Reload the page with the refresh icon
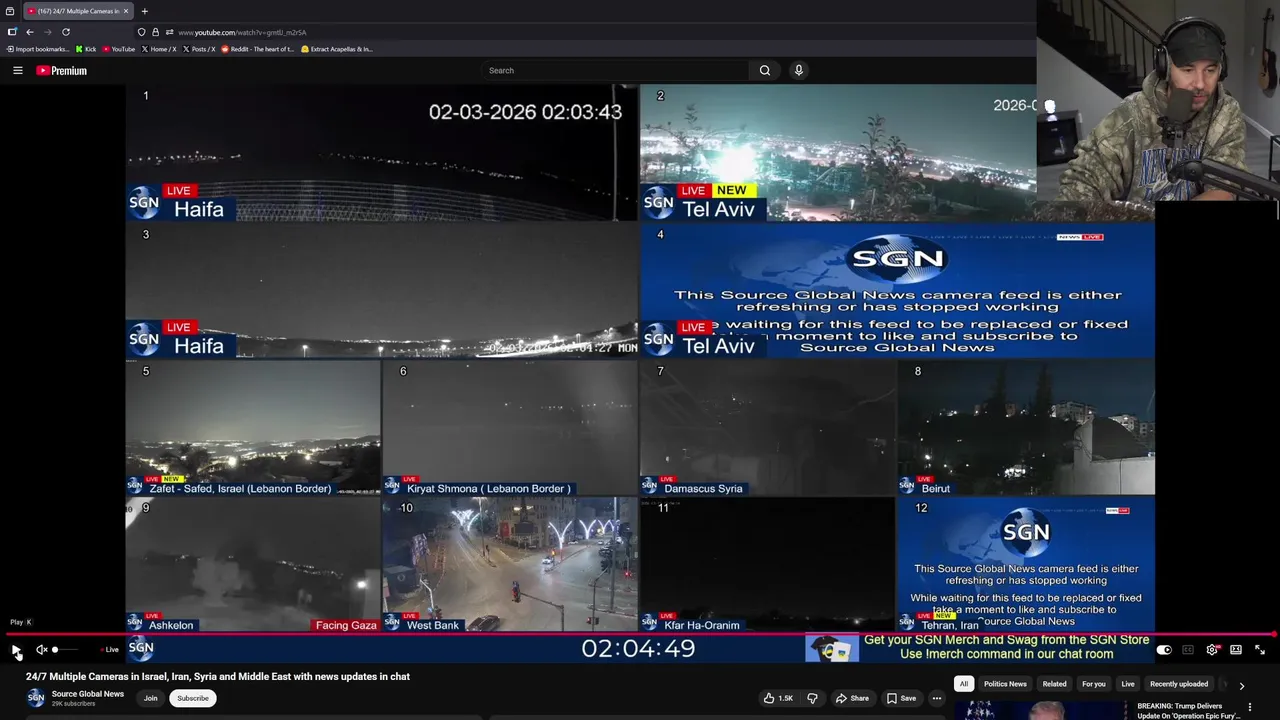Image resolution: width=1280 pixels, height=720 pixels. (66, 32)
